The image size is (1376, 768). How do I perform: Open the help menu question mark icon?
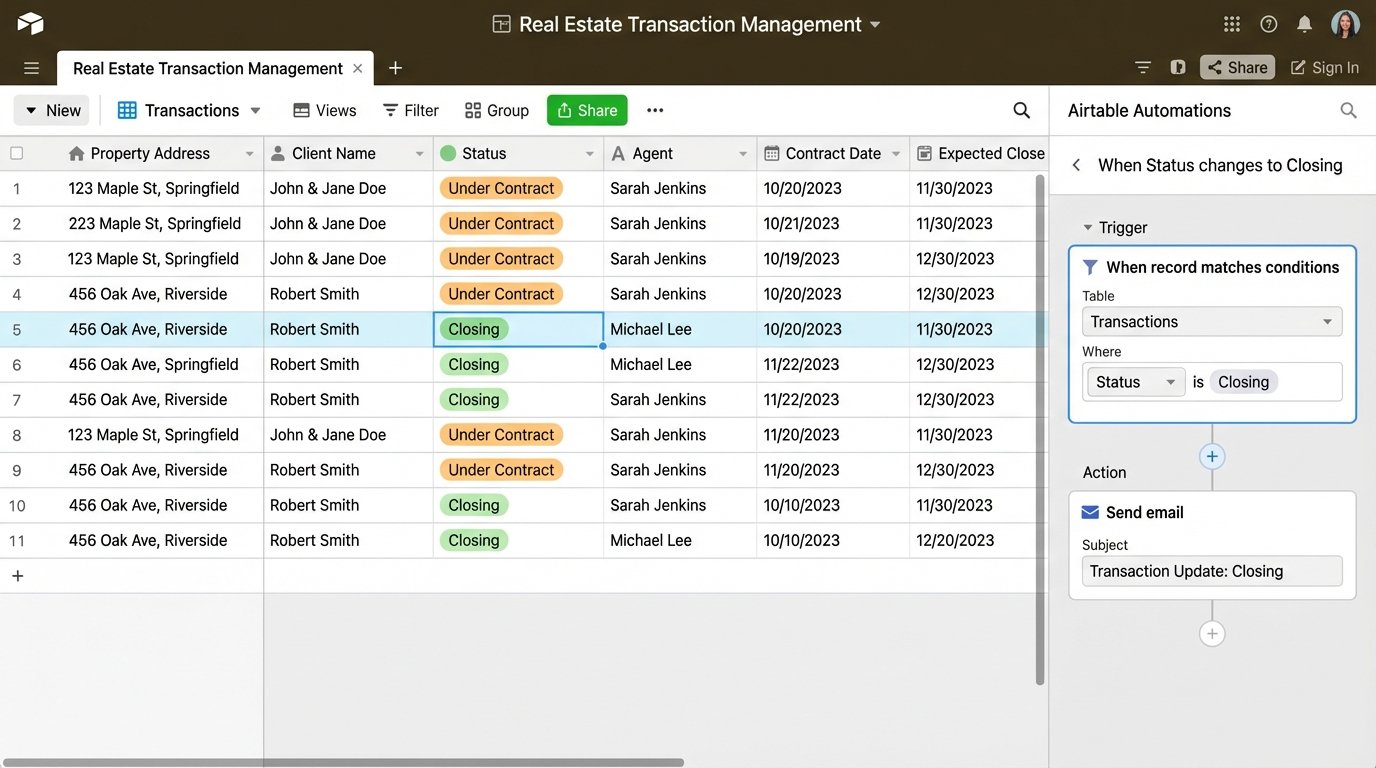pyautogui.click(x=1267, y=22)
